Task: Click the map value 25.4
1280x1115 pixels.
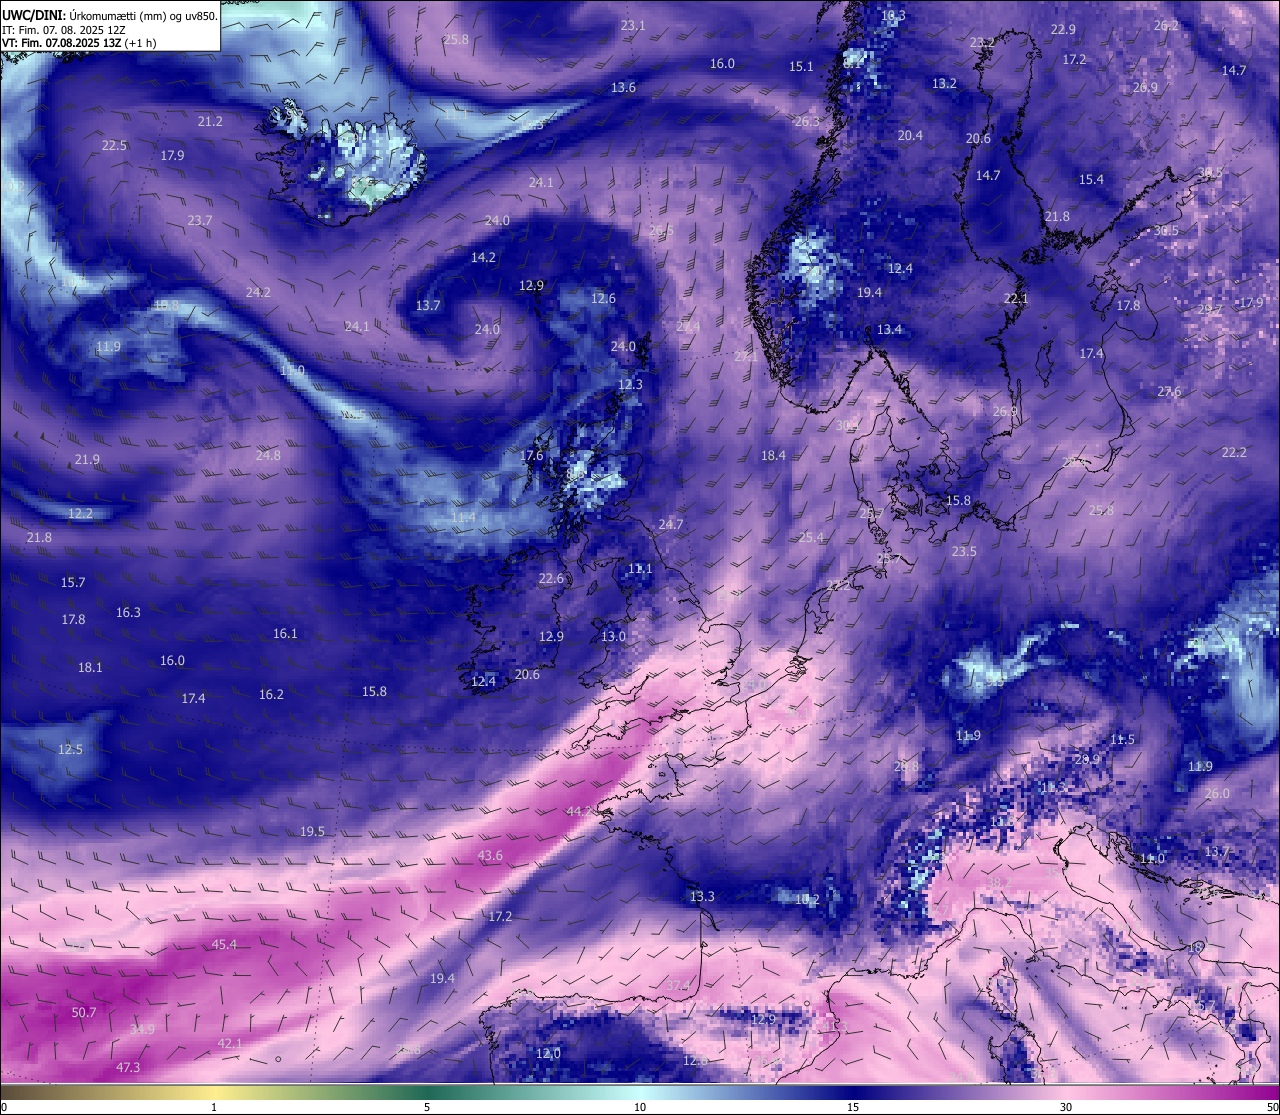Action: (x=812, y=537)
